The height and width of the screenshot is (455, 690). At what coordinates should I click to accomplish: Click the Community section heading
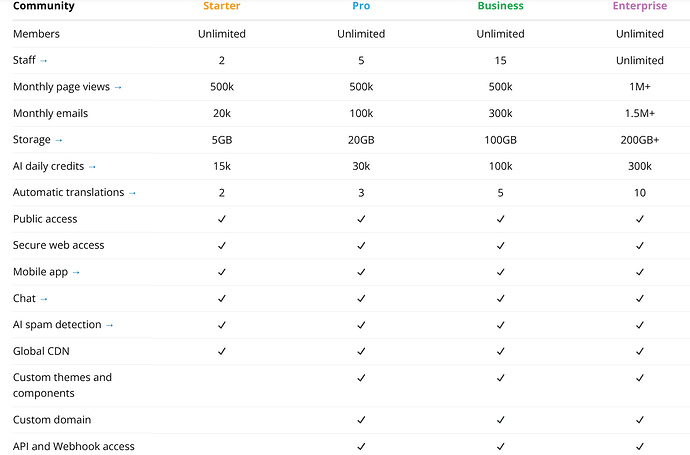(43, 7)
